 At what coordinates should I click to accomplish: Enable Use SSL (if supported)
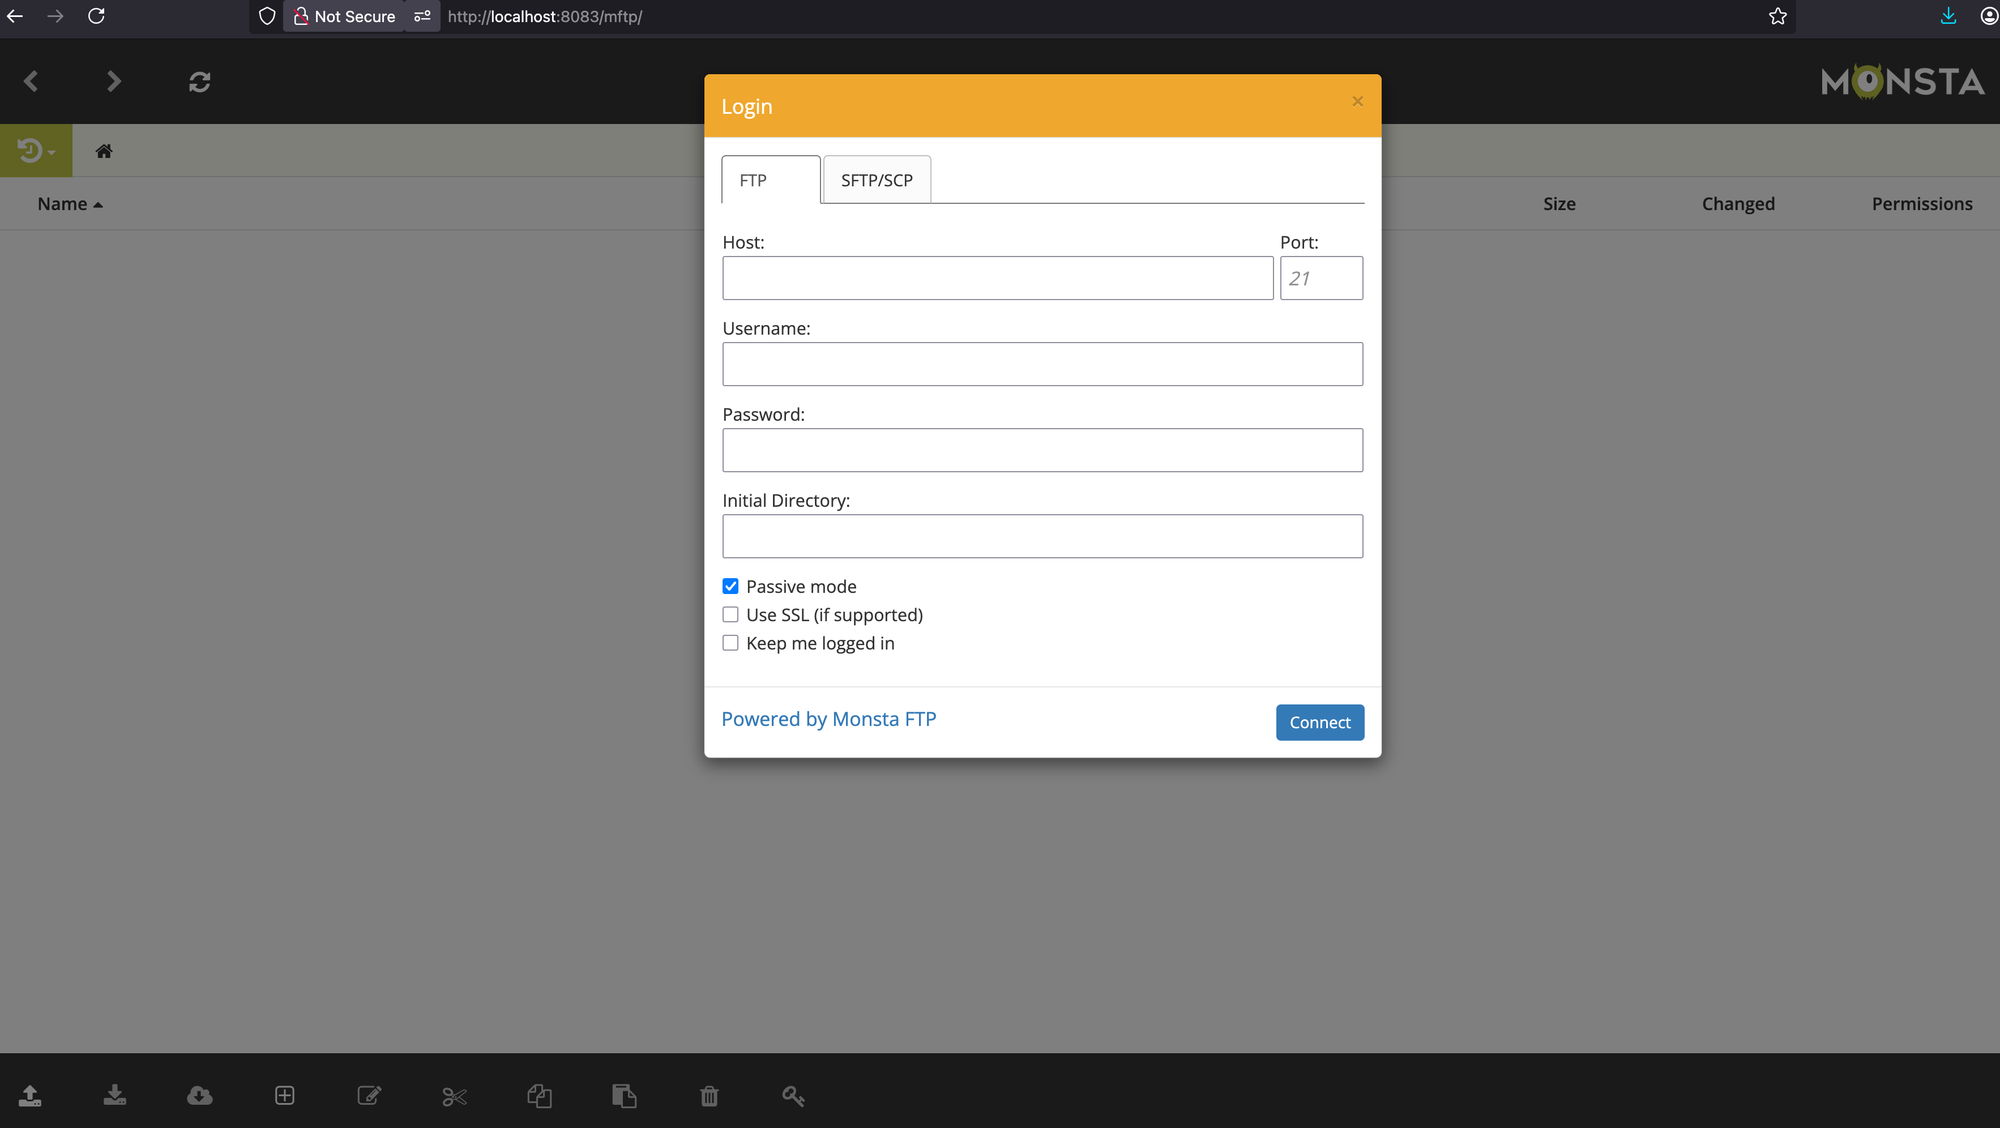click(x=731, y=615)
